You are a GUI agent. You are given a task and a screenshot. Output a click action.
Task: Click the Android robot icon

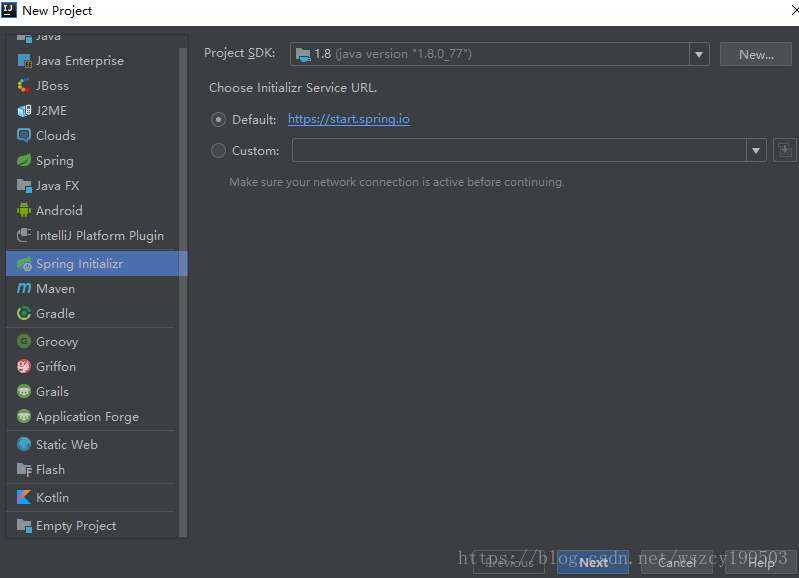click(x=24, y=210)
